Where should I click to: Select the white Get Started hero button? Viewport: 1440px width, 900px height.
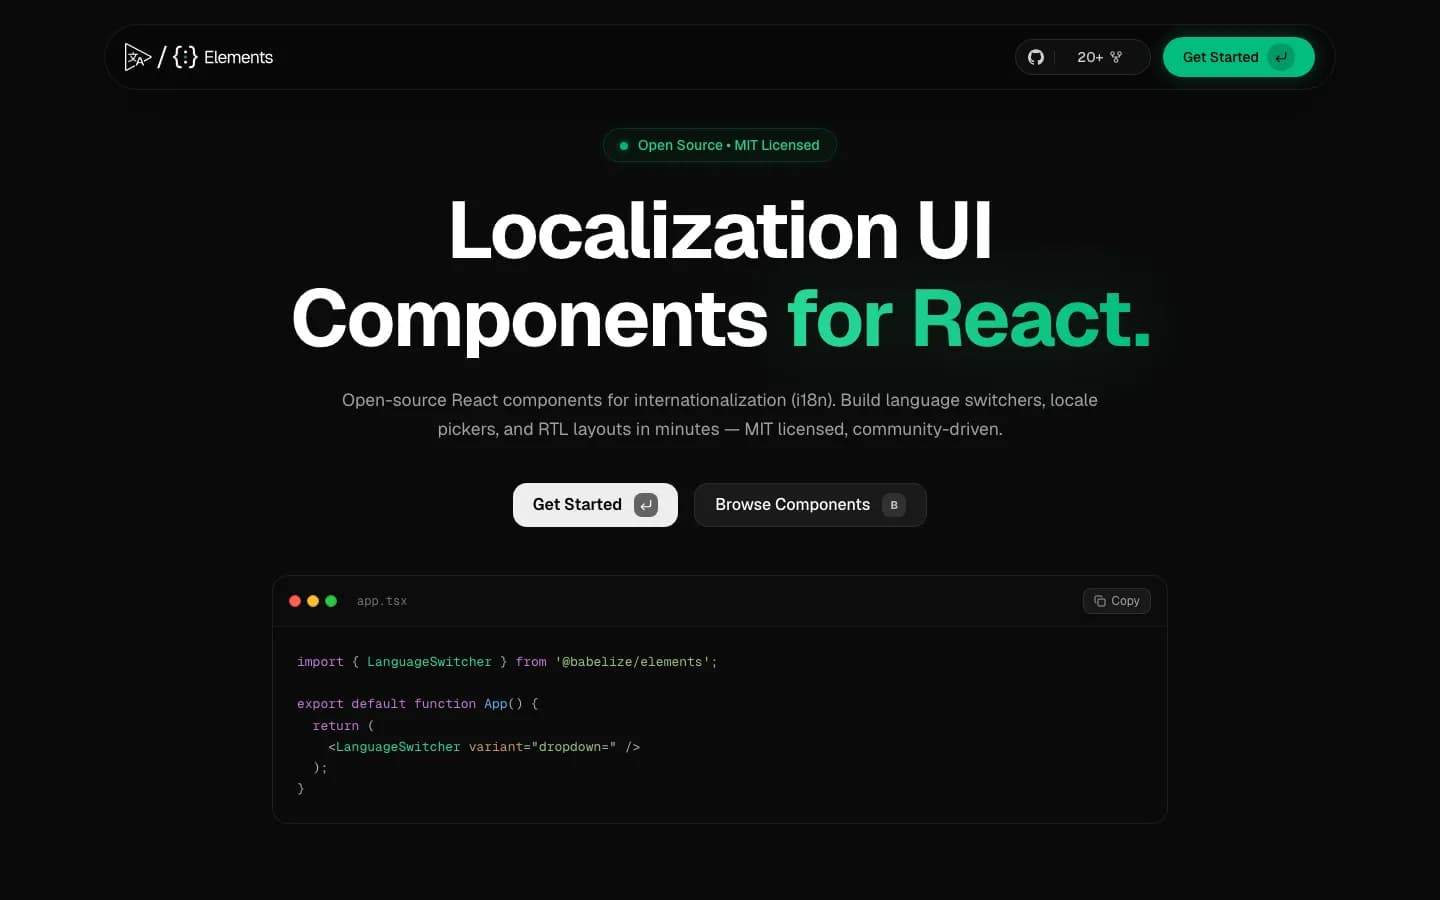(595, 505)
